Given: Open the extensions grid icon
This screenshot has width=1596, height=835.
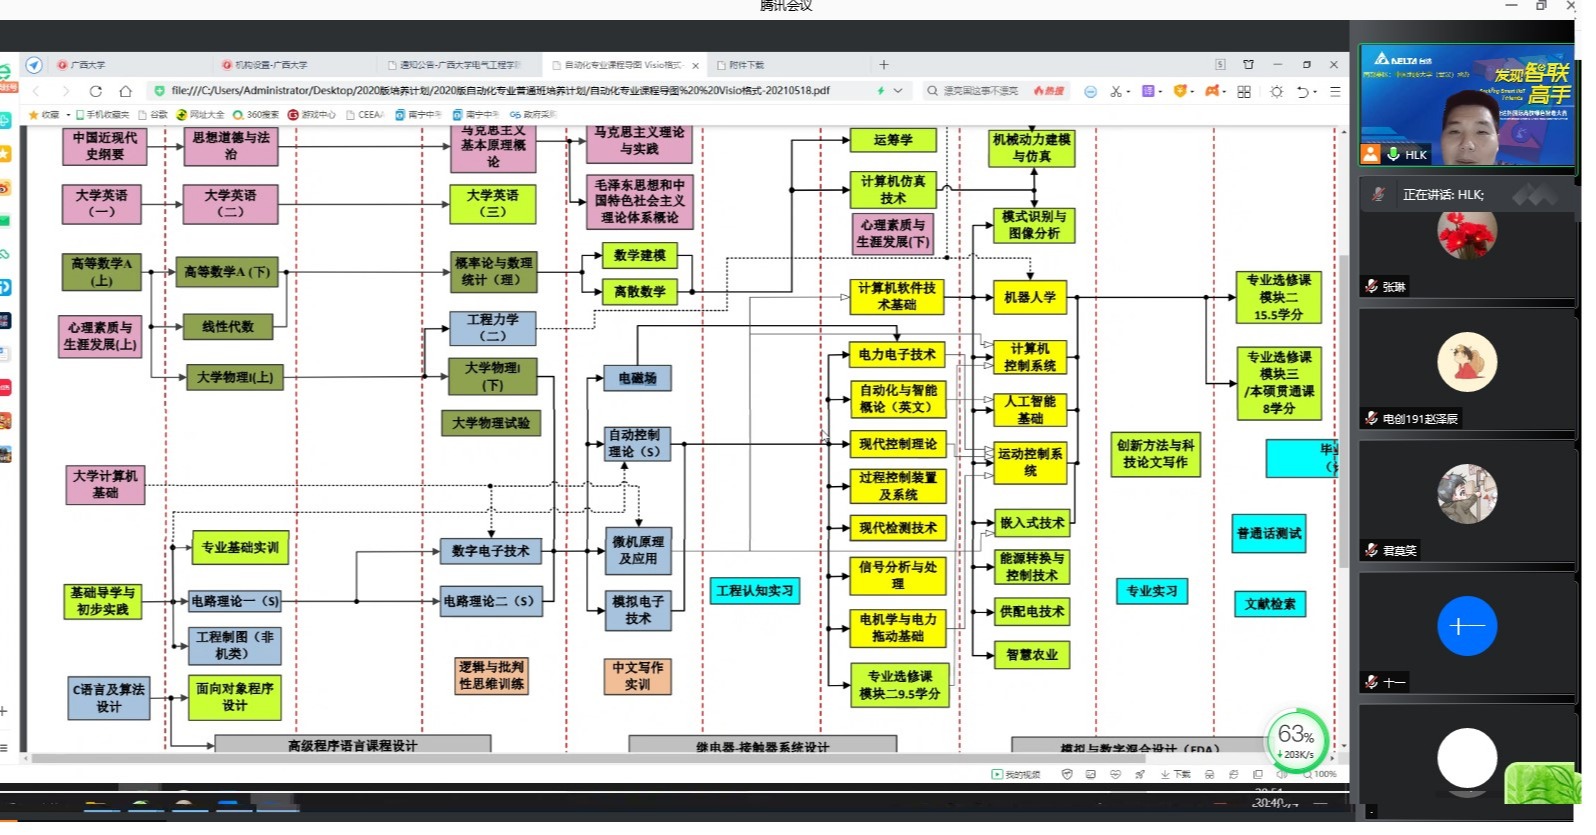Looking at the screenshot, I should click(1244, 91).
